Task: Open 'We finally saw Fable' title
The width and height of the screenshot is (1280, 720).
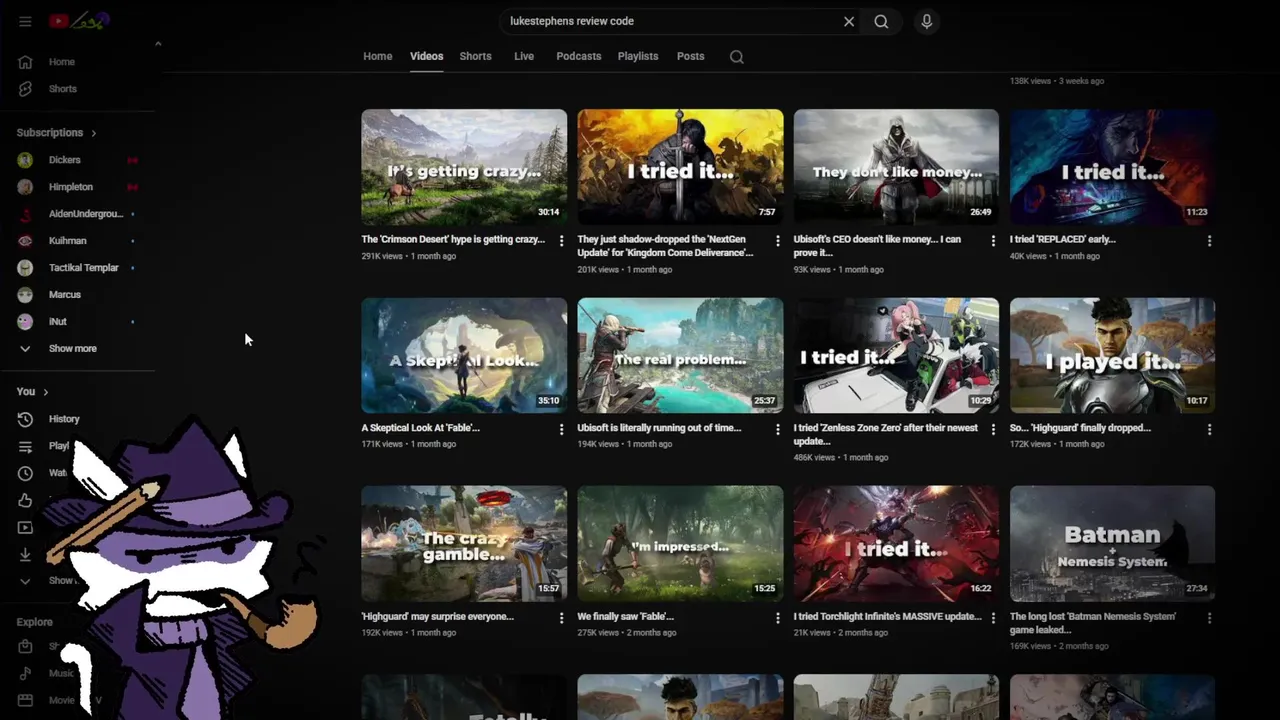Action: tap(625, 617)
